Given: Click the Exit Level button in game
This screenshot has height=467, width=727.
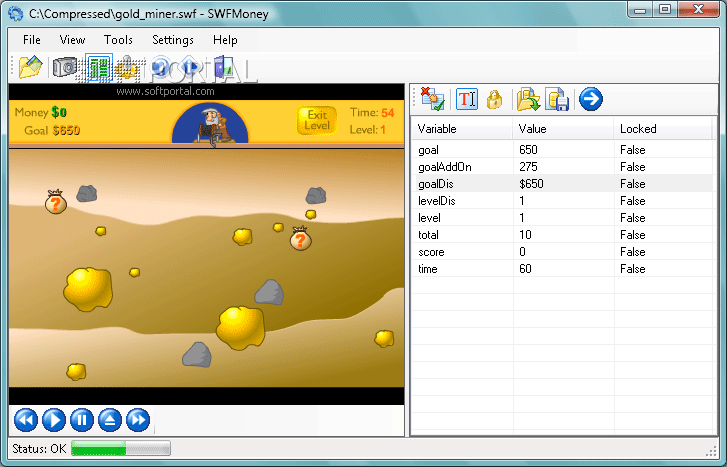Looking at the screenshot, I should (317, 120).
